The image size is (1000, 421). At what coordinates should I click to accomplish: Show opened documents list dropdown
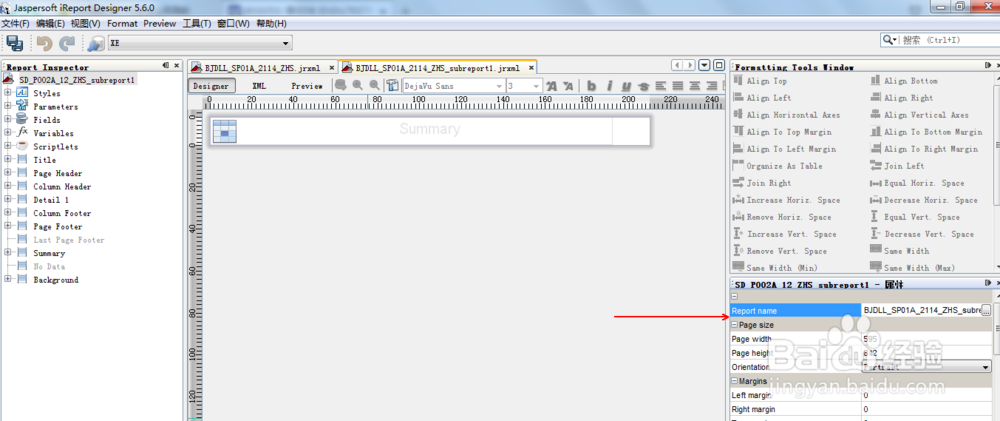pyautogui.click(x=704, y=66)
